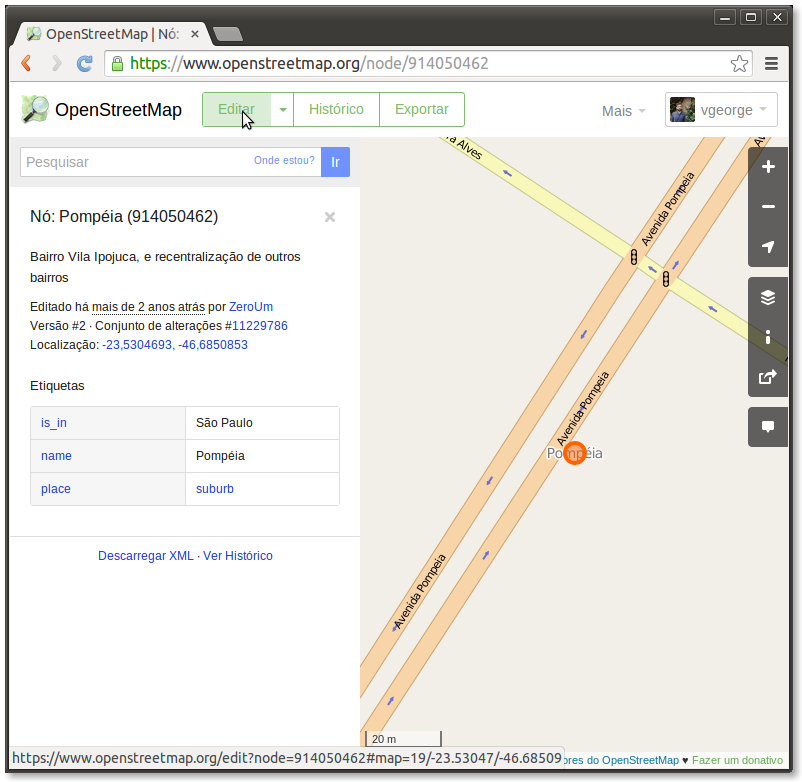The width and height of the screenshot is (802, 782).
Task: Click 'mais de 2 anos atrás' timestamp
Action: (x=148, y=307)
